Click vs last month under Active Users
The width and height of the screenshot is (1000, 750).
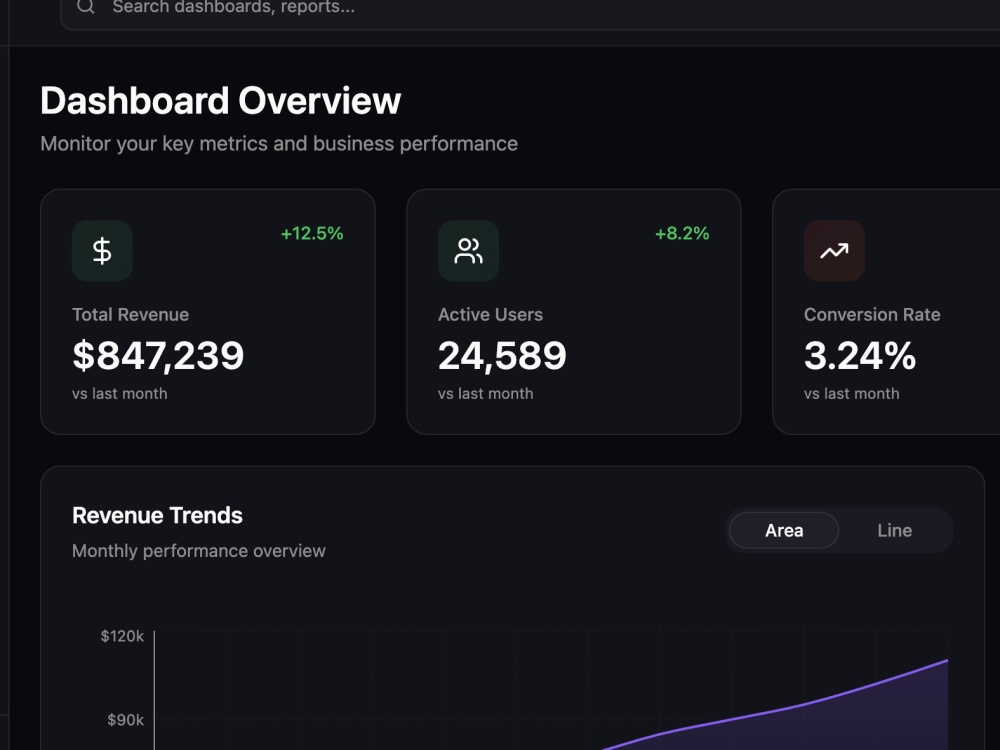[x=485, y=393]
